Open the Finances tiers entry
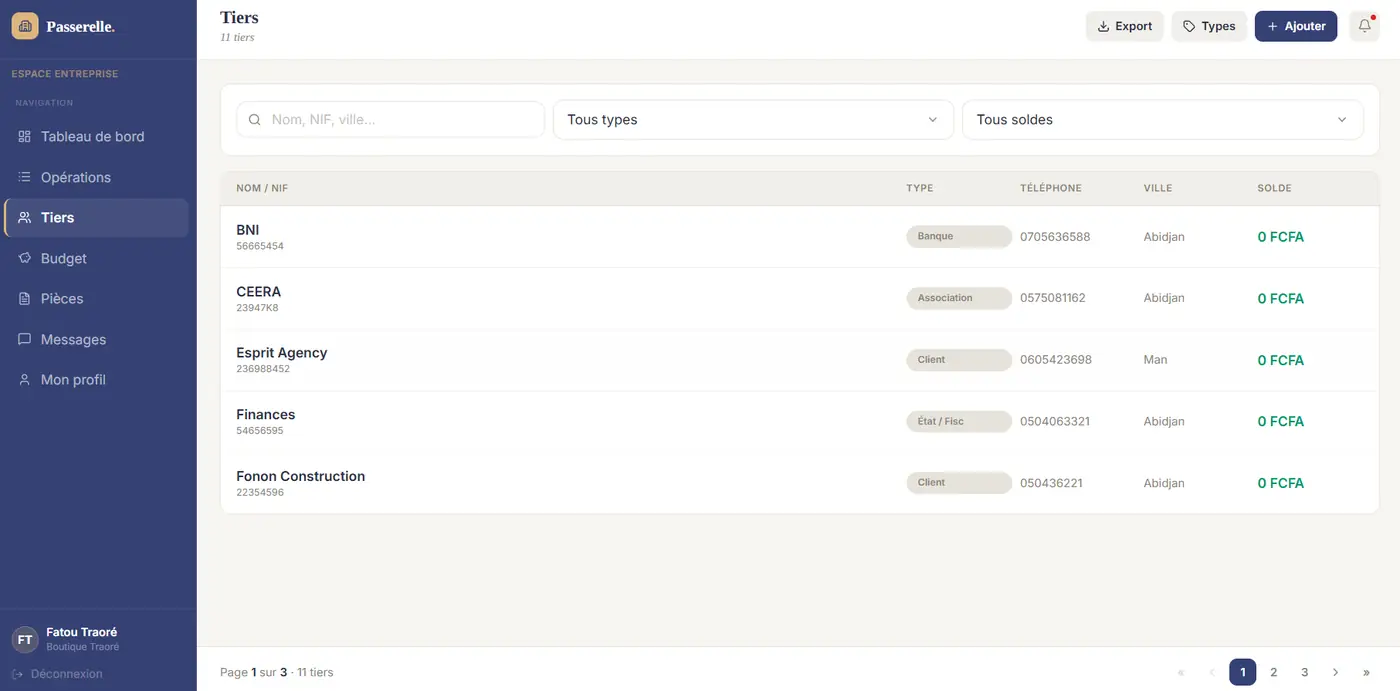Screen dimensions: 1400x691 click(800, 422)
